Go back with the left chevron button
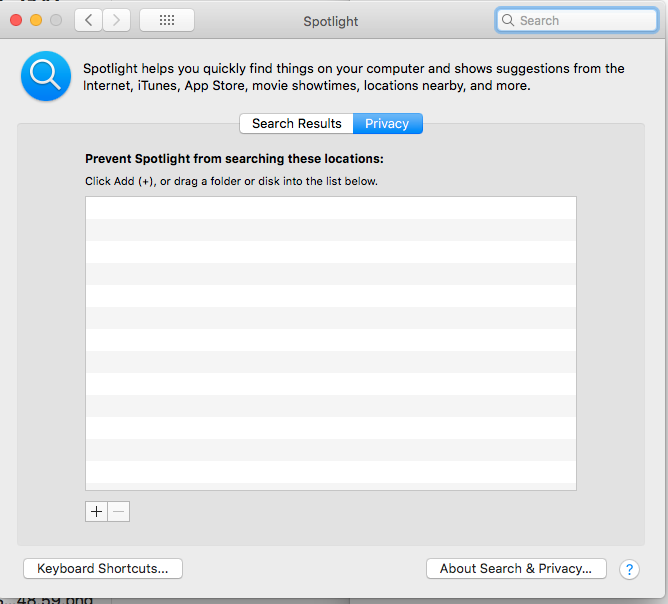The width and height of the screenshot is (668, 604). pos(88,20)
